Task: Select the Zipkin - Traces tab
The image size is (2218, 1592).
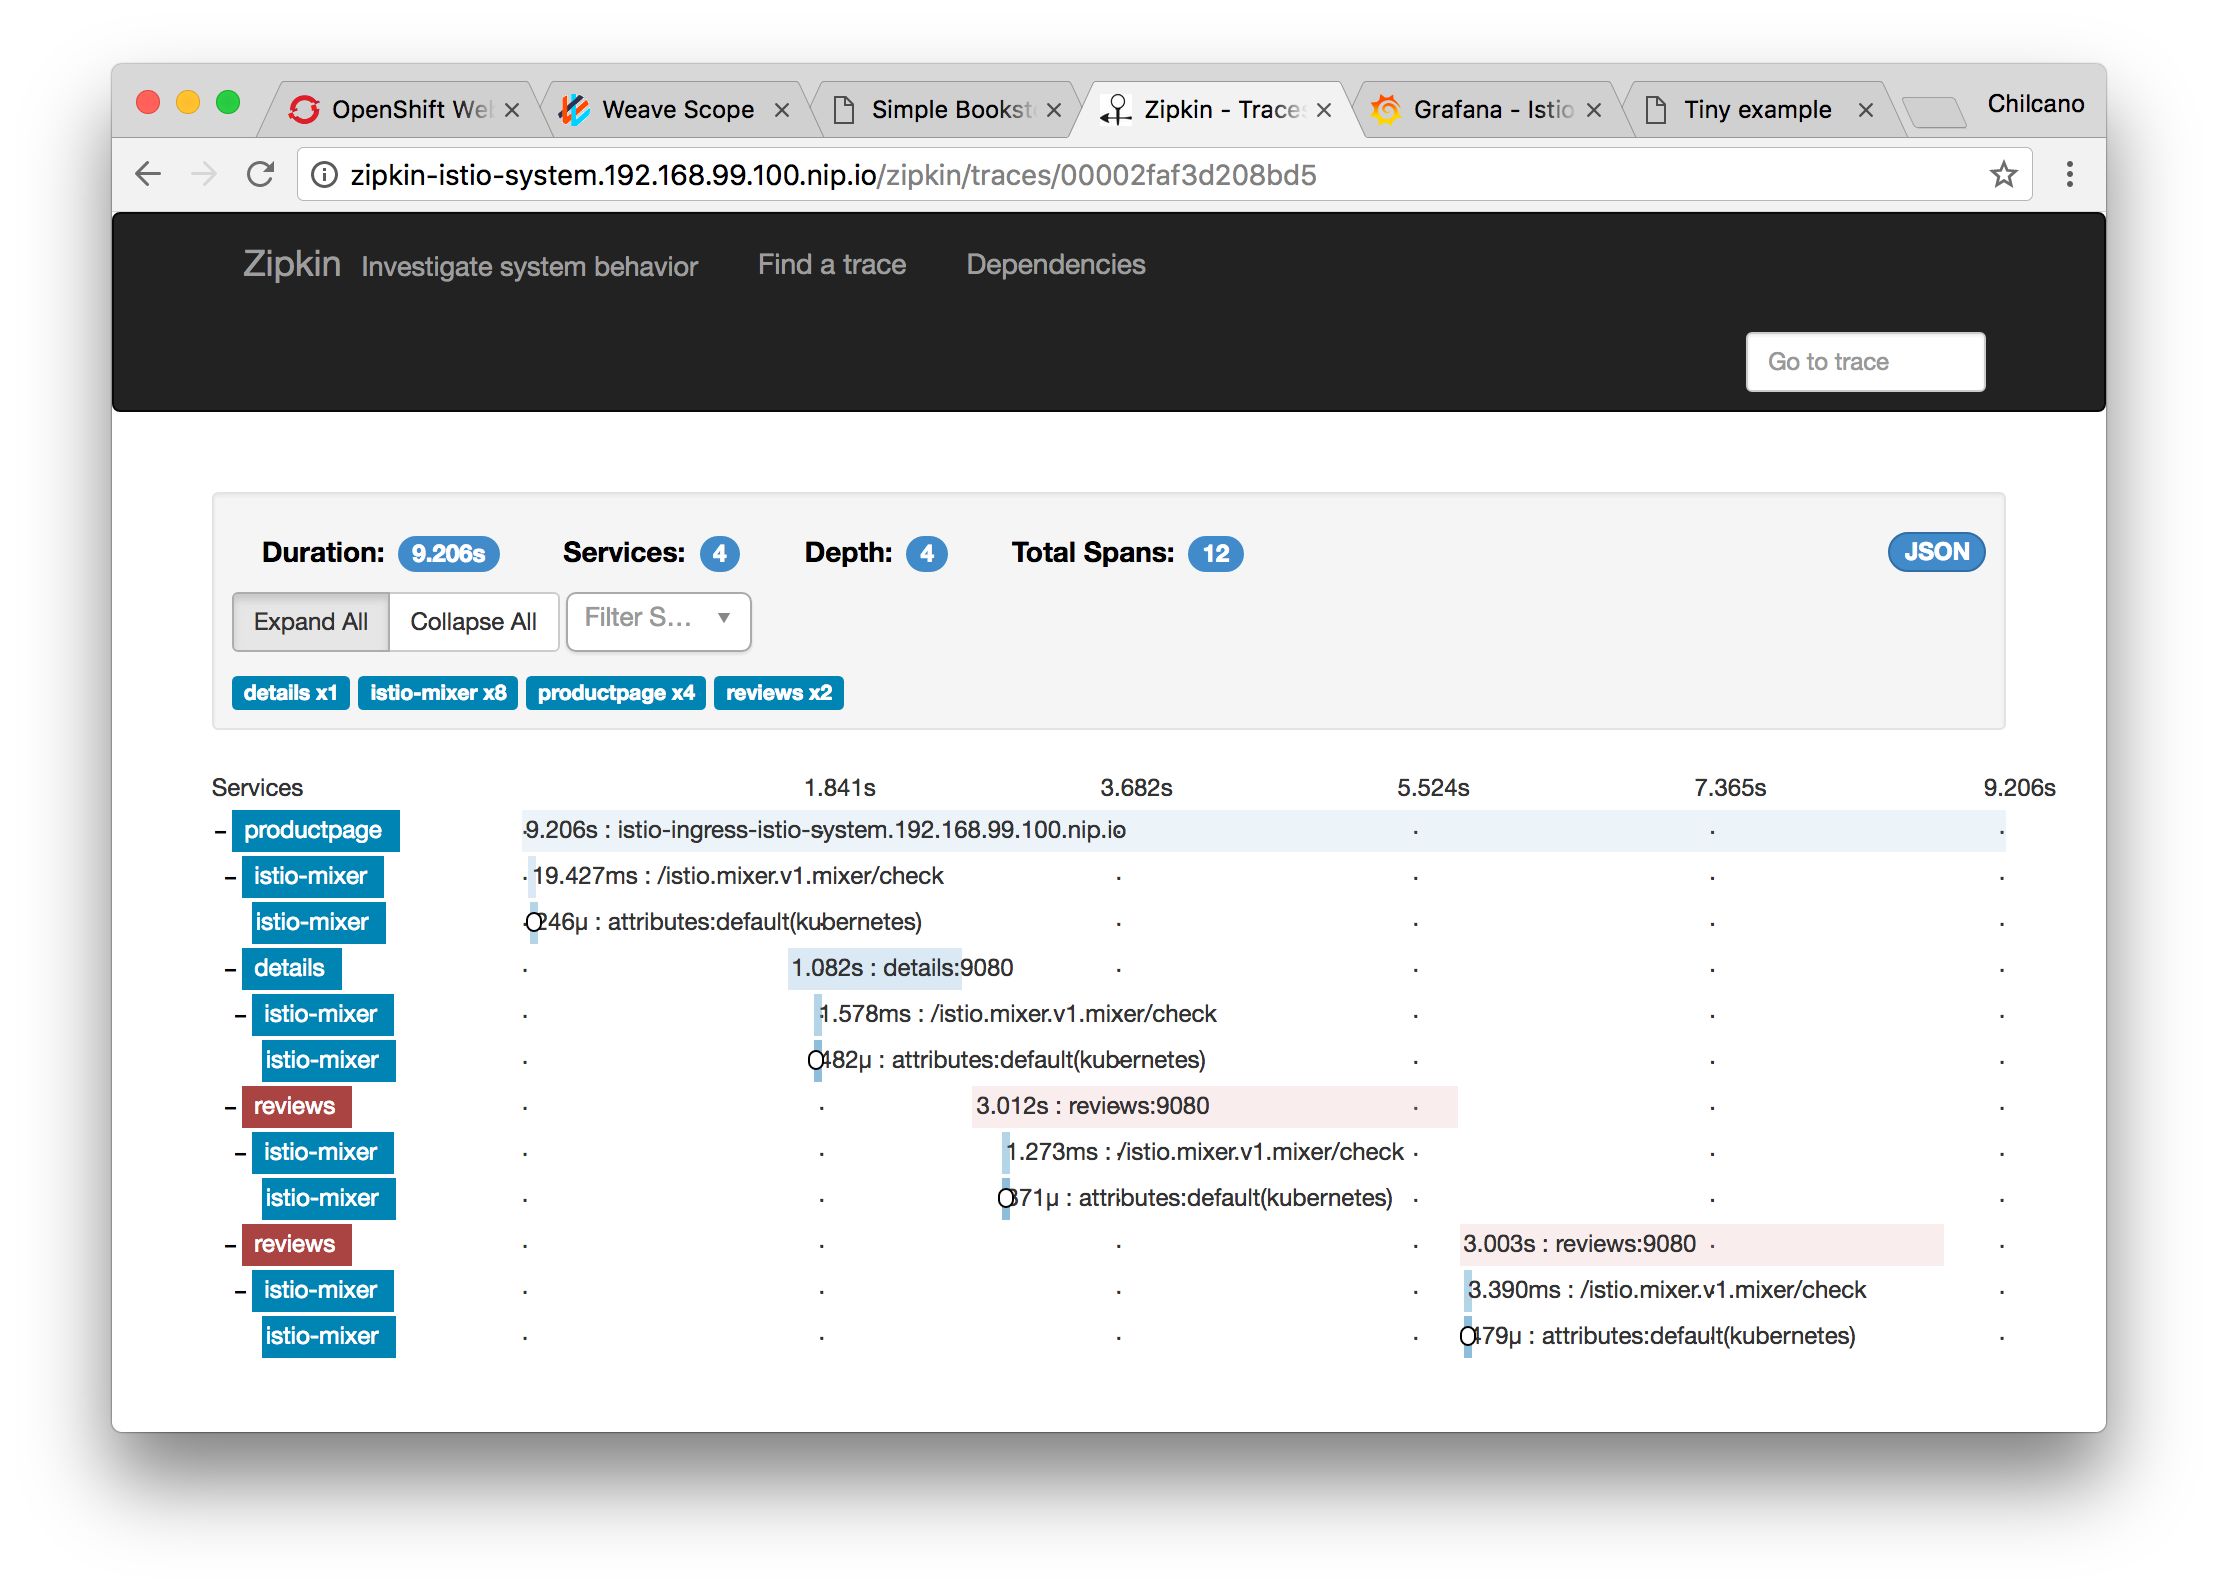Action: pyautogui.click(x=1215, y=109)
